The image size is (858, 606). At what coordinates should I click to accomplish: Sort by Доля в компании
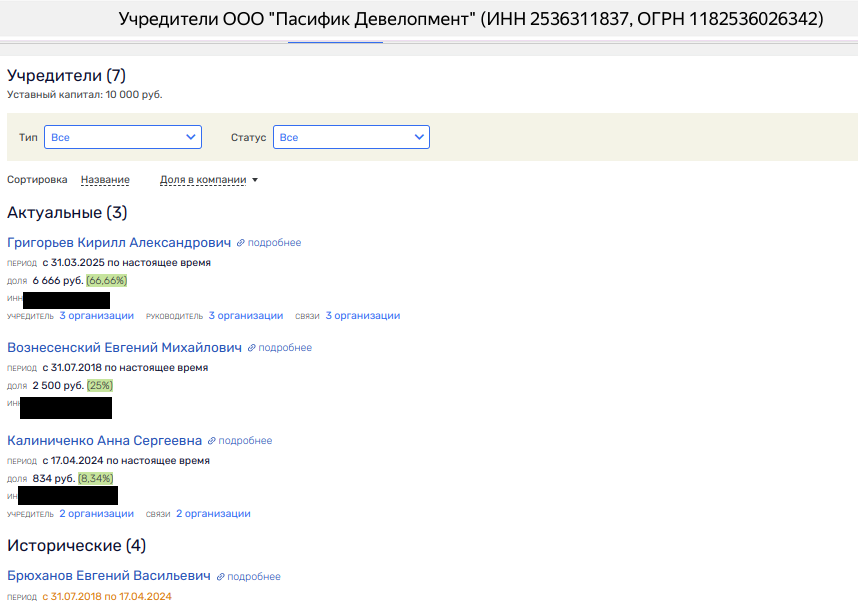(203, 180)
